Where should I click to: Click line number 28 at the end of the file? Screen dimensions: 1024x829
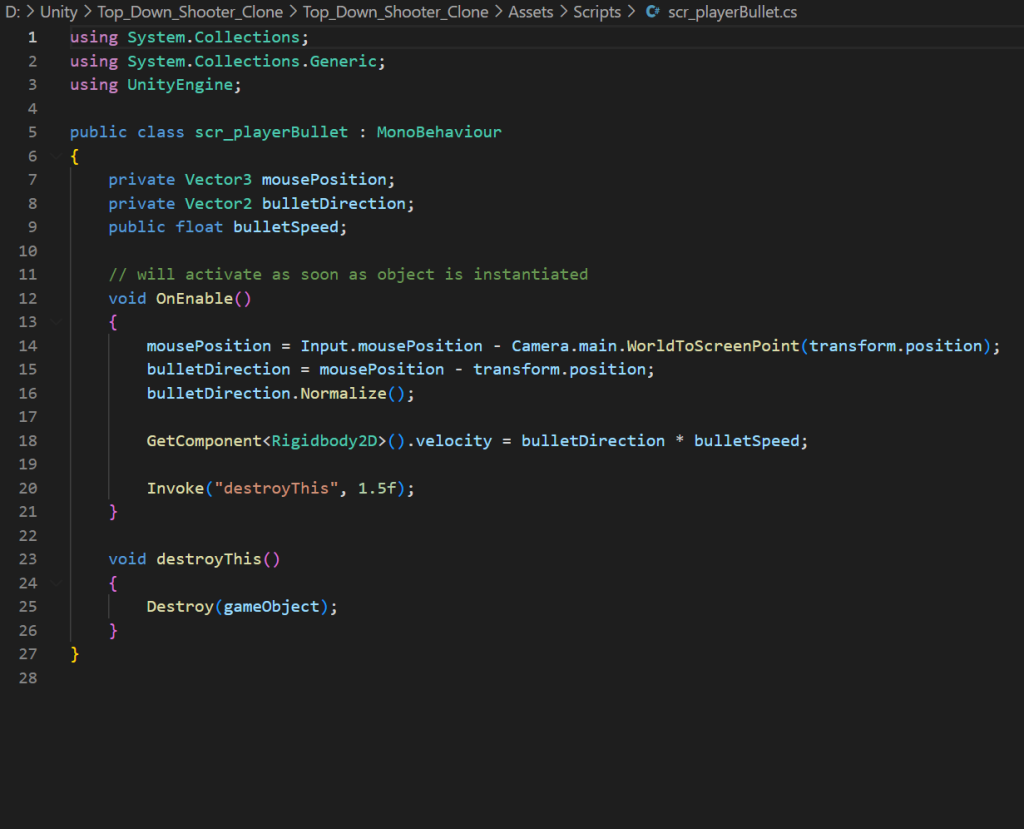(x=28, y=678)
